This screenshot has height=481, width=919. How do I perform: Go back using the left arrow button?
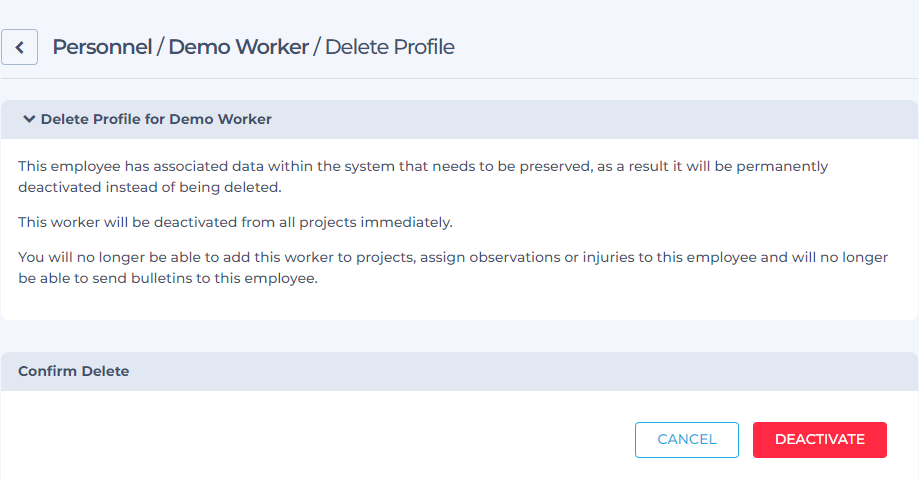coord(19,47)
